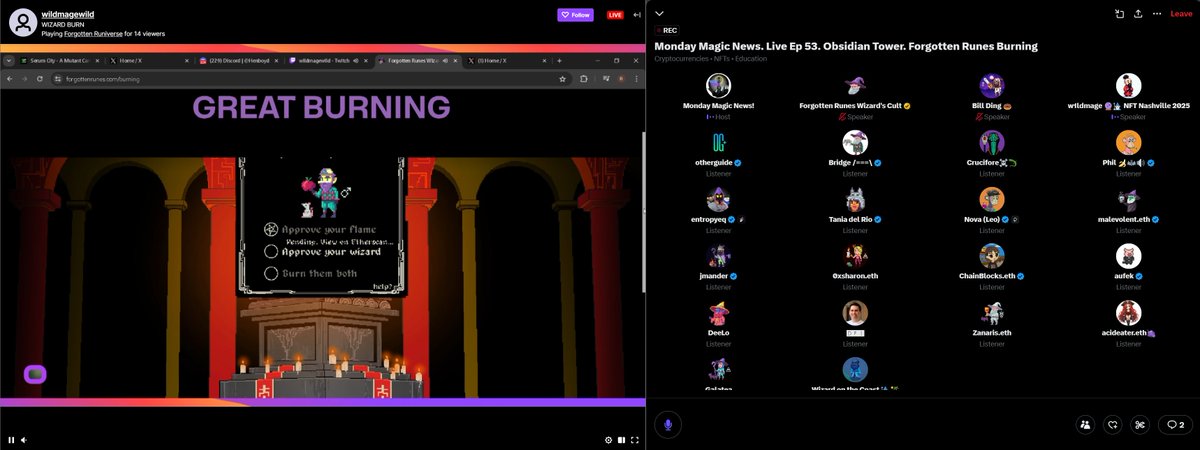Screen dimensions: 1200x450
Task: Select Approve your flame option
Action: point(320,230)
